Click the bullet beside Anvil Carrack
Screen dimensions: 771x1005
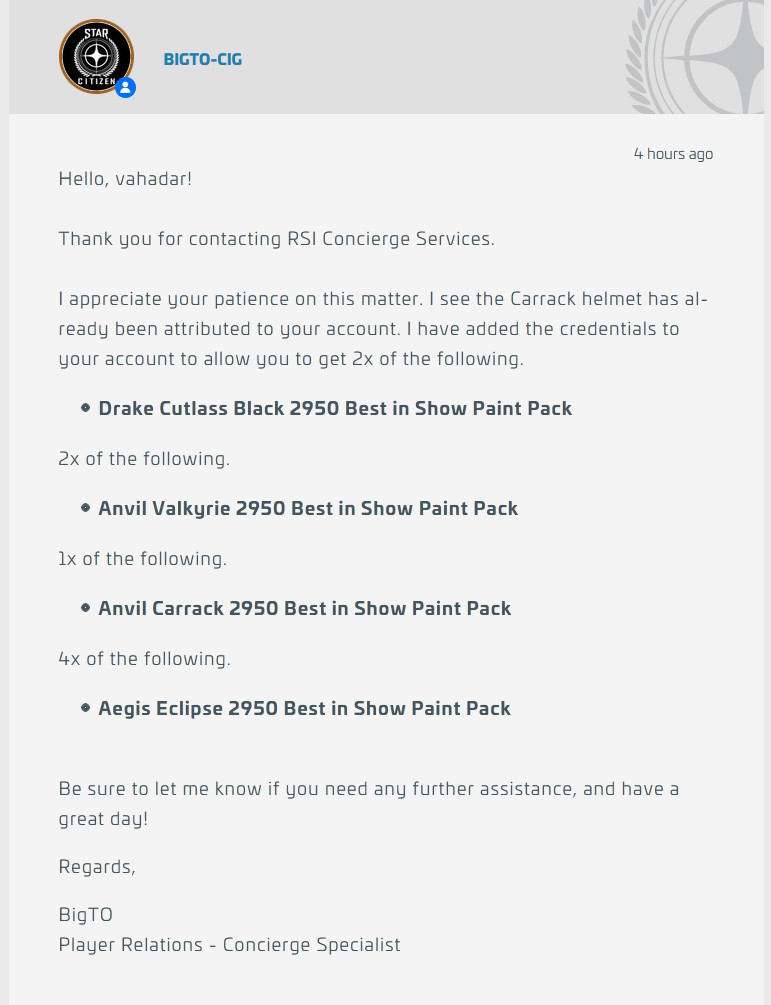86,608
